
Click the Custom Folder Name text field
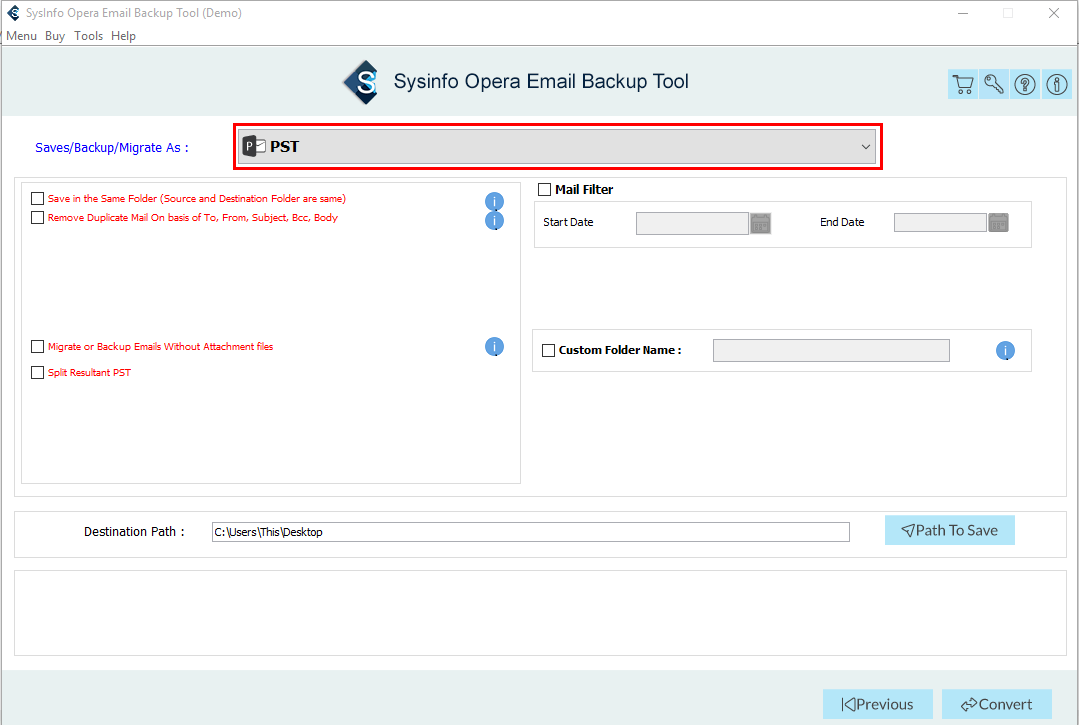[x=831, y=350]
